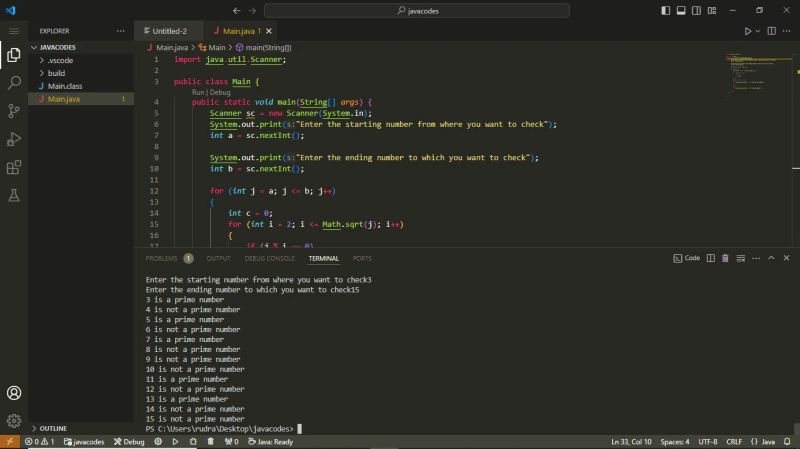Click the Run CodeLens link above main
The image size is (800, 449).
(x=198, y=92)
